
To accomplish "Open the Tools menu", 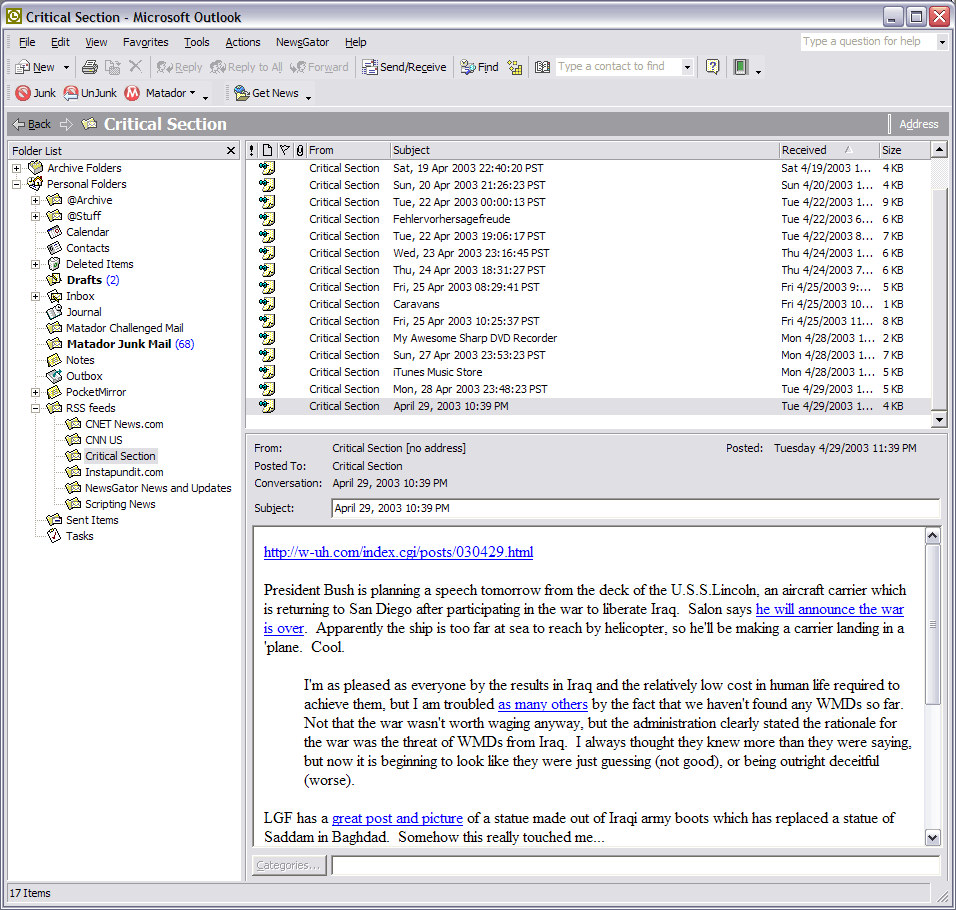I will pyautogui.click(x=196, y=42).
